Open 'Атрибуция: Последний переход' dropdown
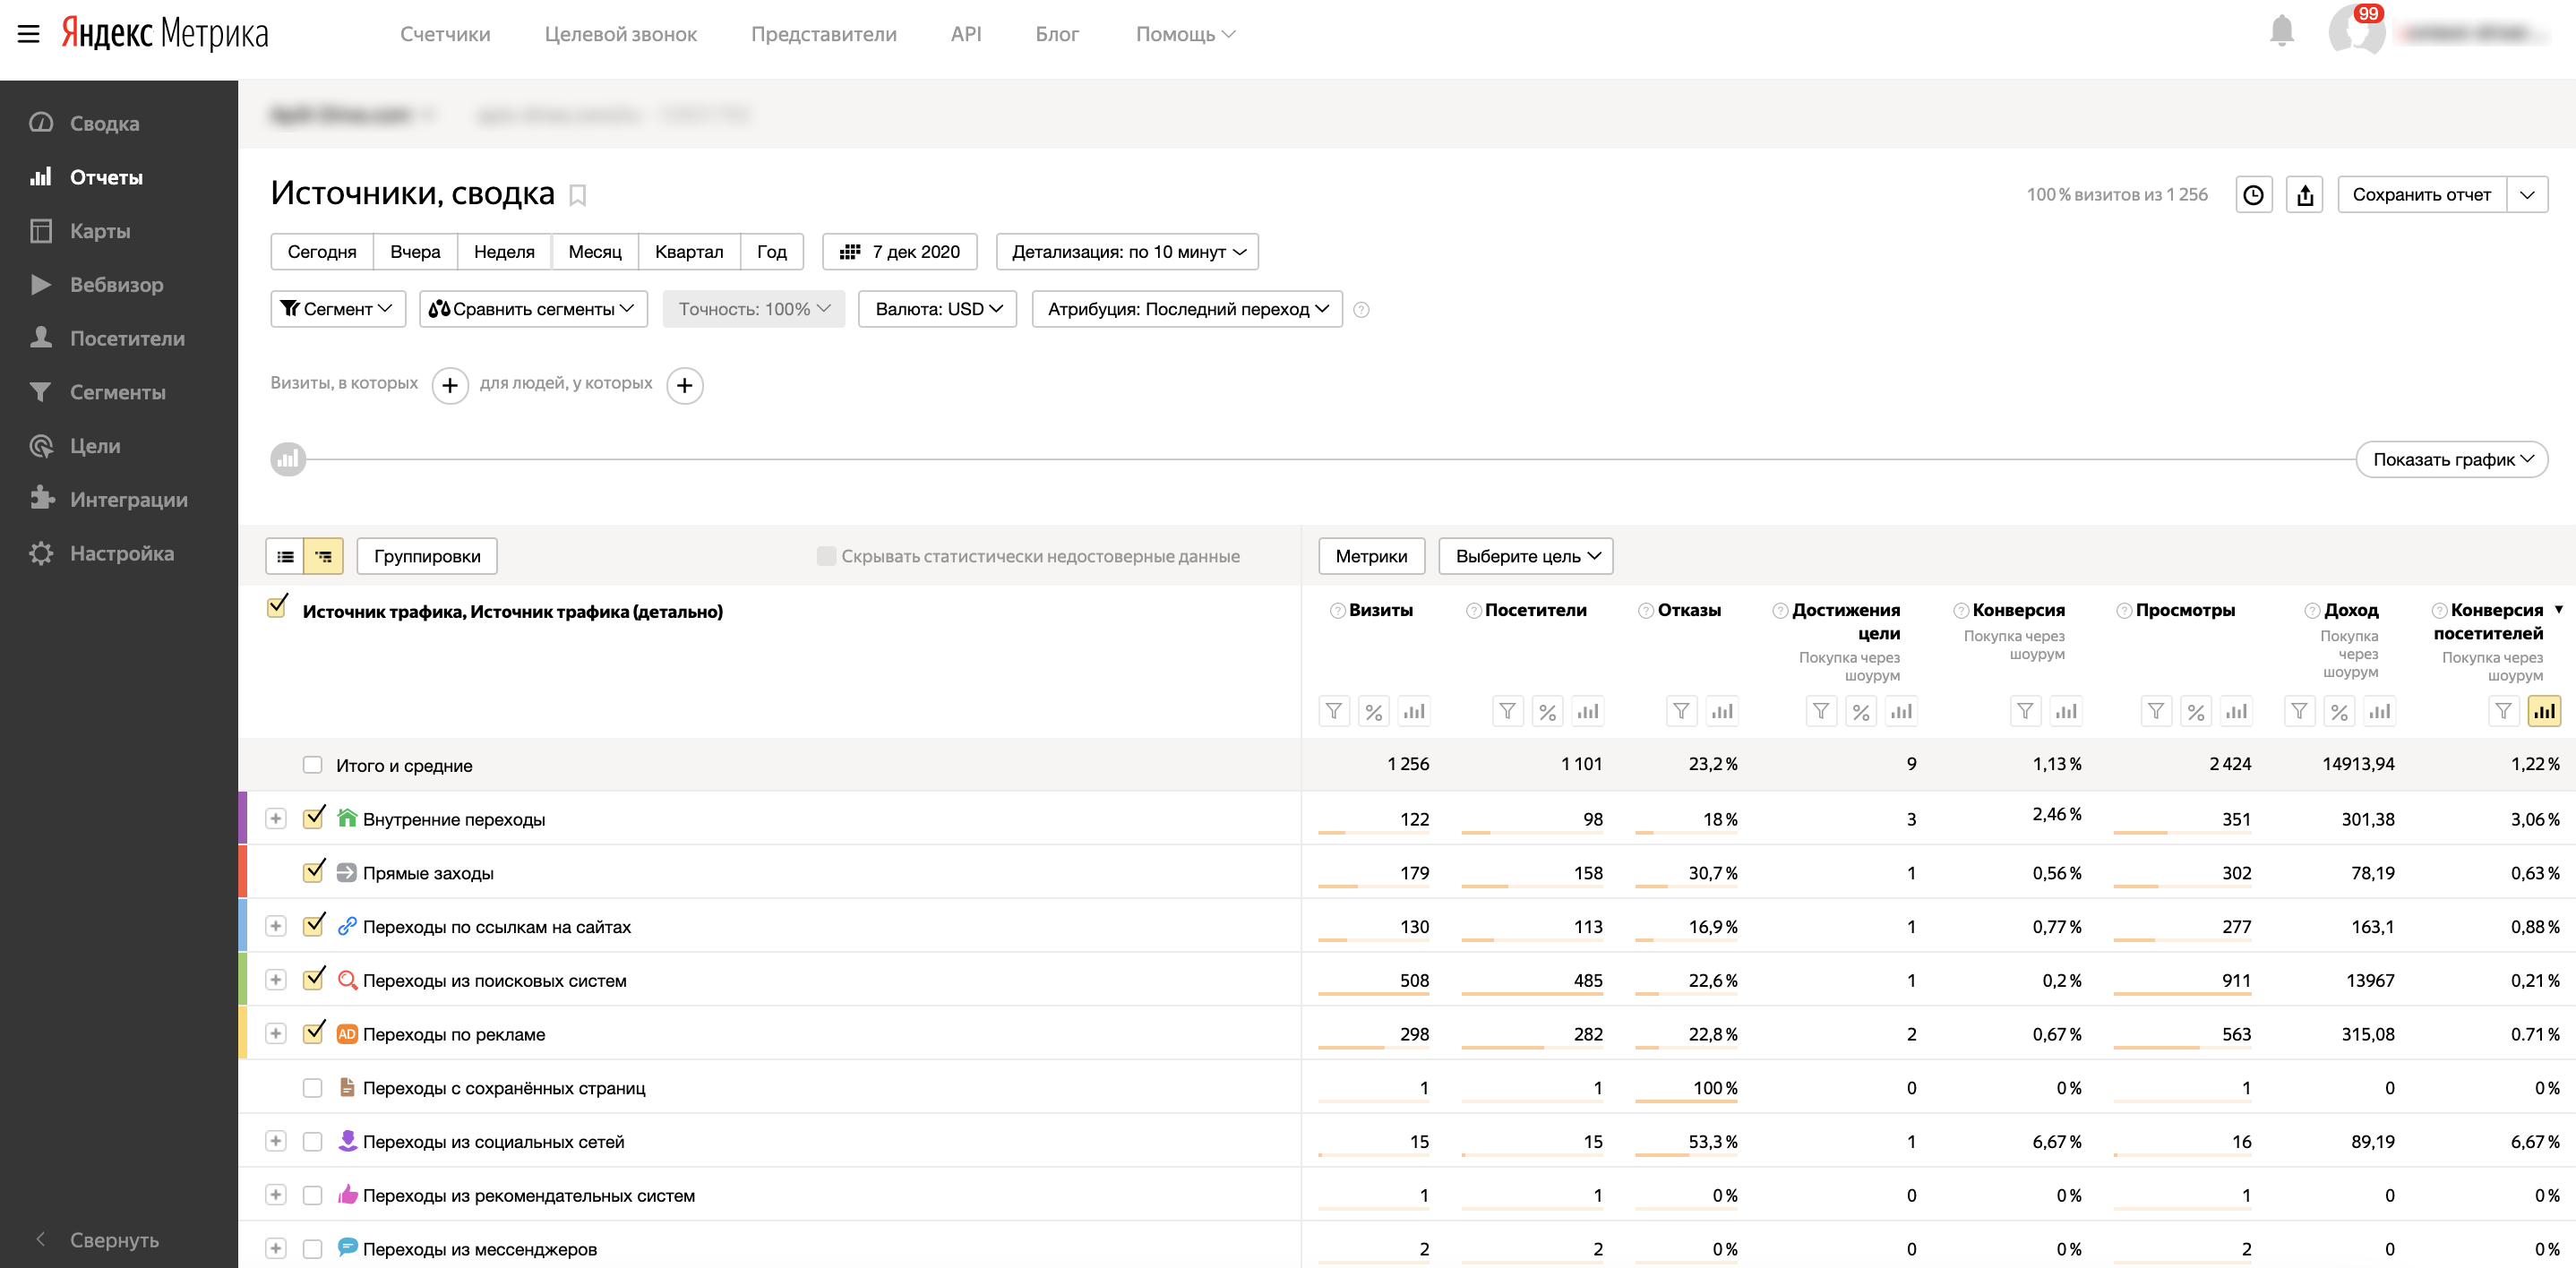 click(1187, 309)
